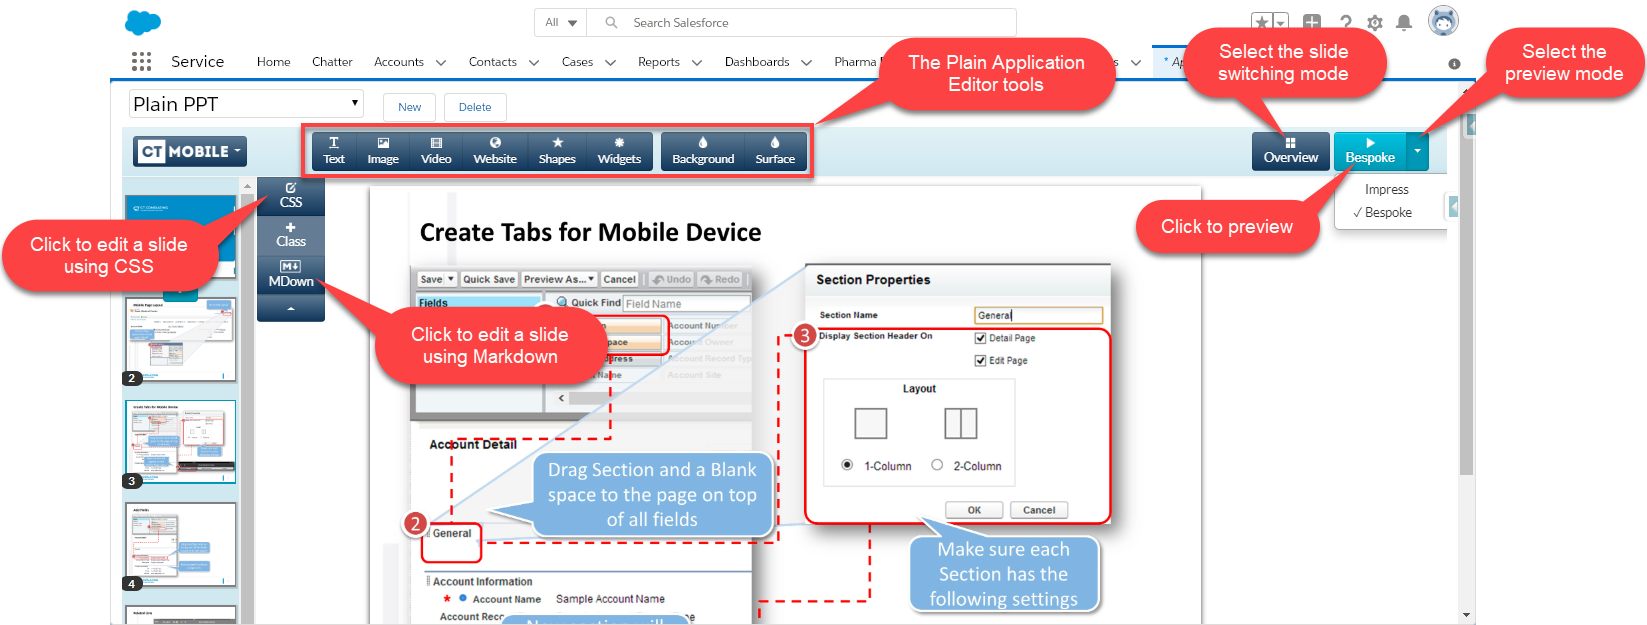
Task: Select slide 3 thumbnail
Action: coord(181,441)
